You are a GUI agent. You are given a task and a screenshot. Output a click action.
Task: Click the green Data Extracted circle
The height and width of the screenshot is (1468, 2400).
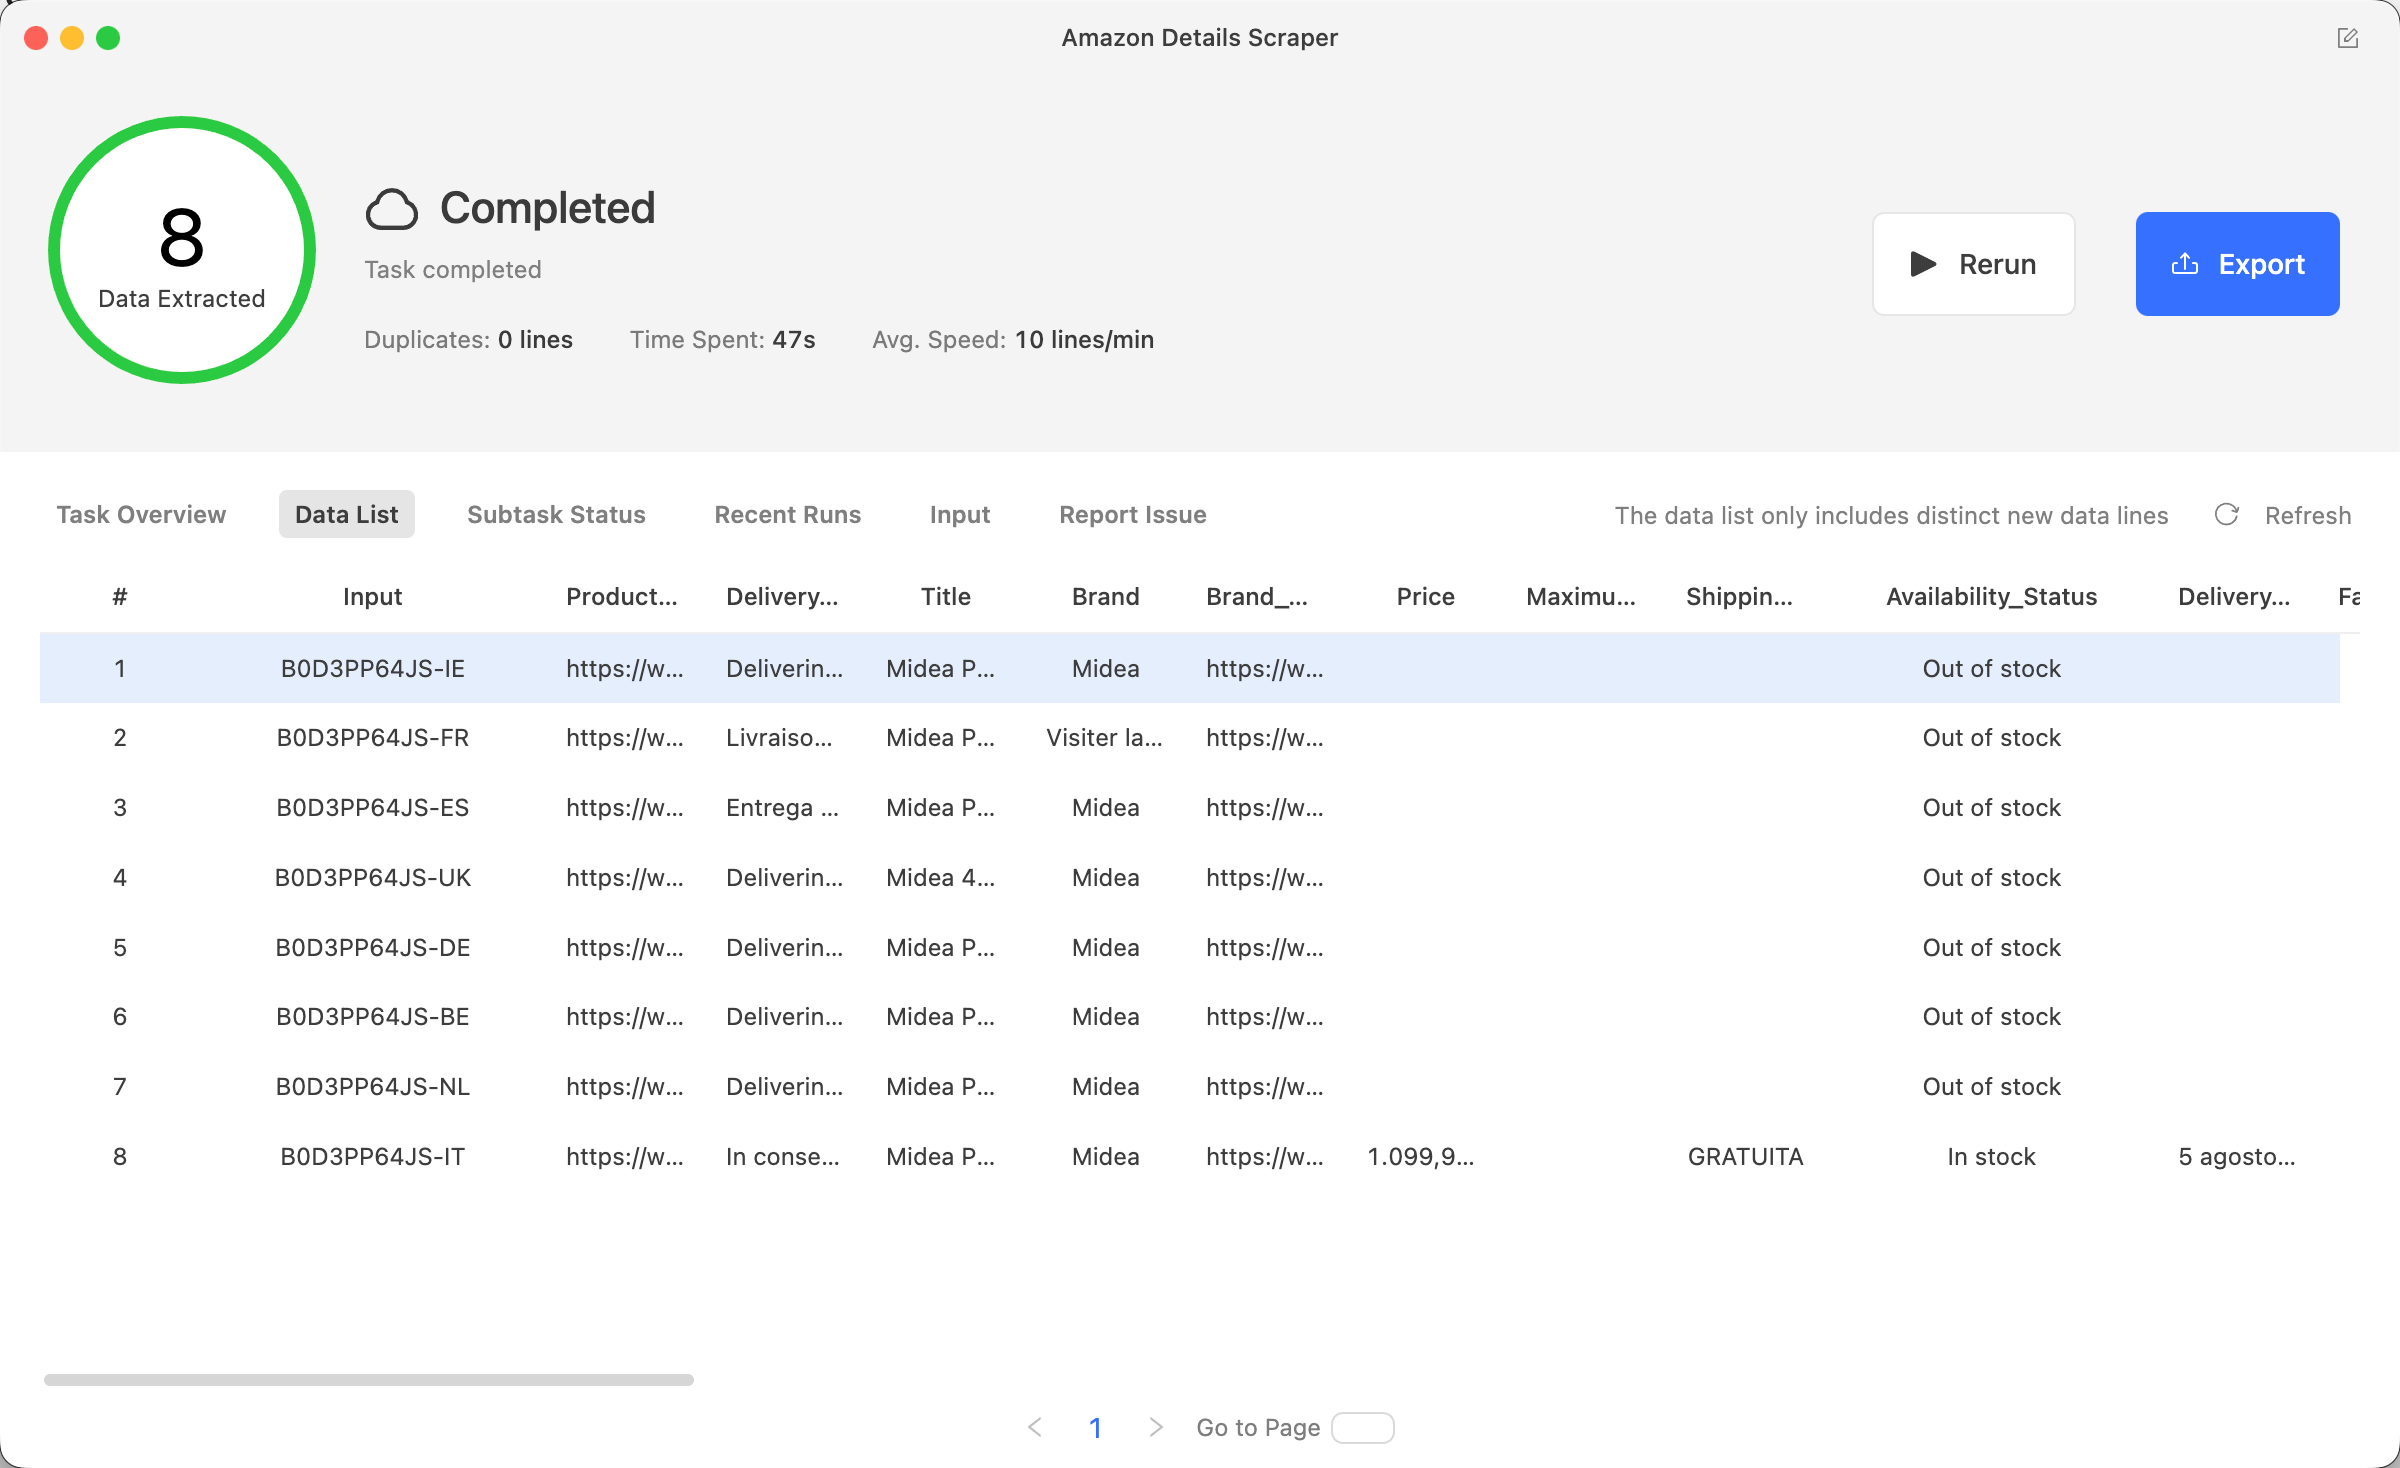pos(182,250)
